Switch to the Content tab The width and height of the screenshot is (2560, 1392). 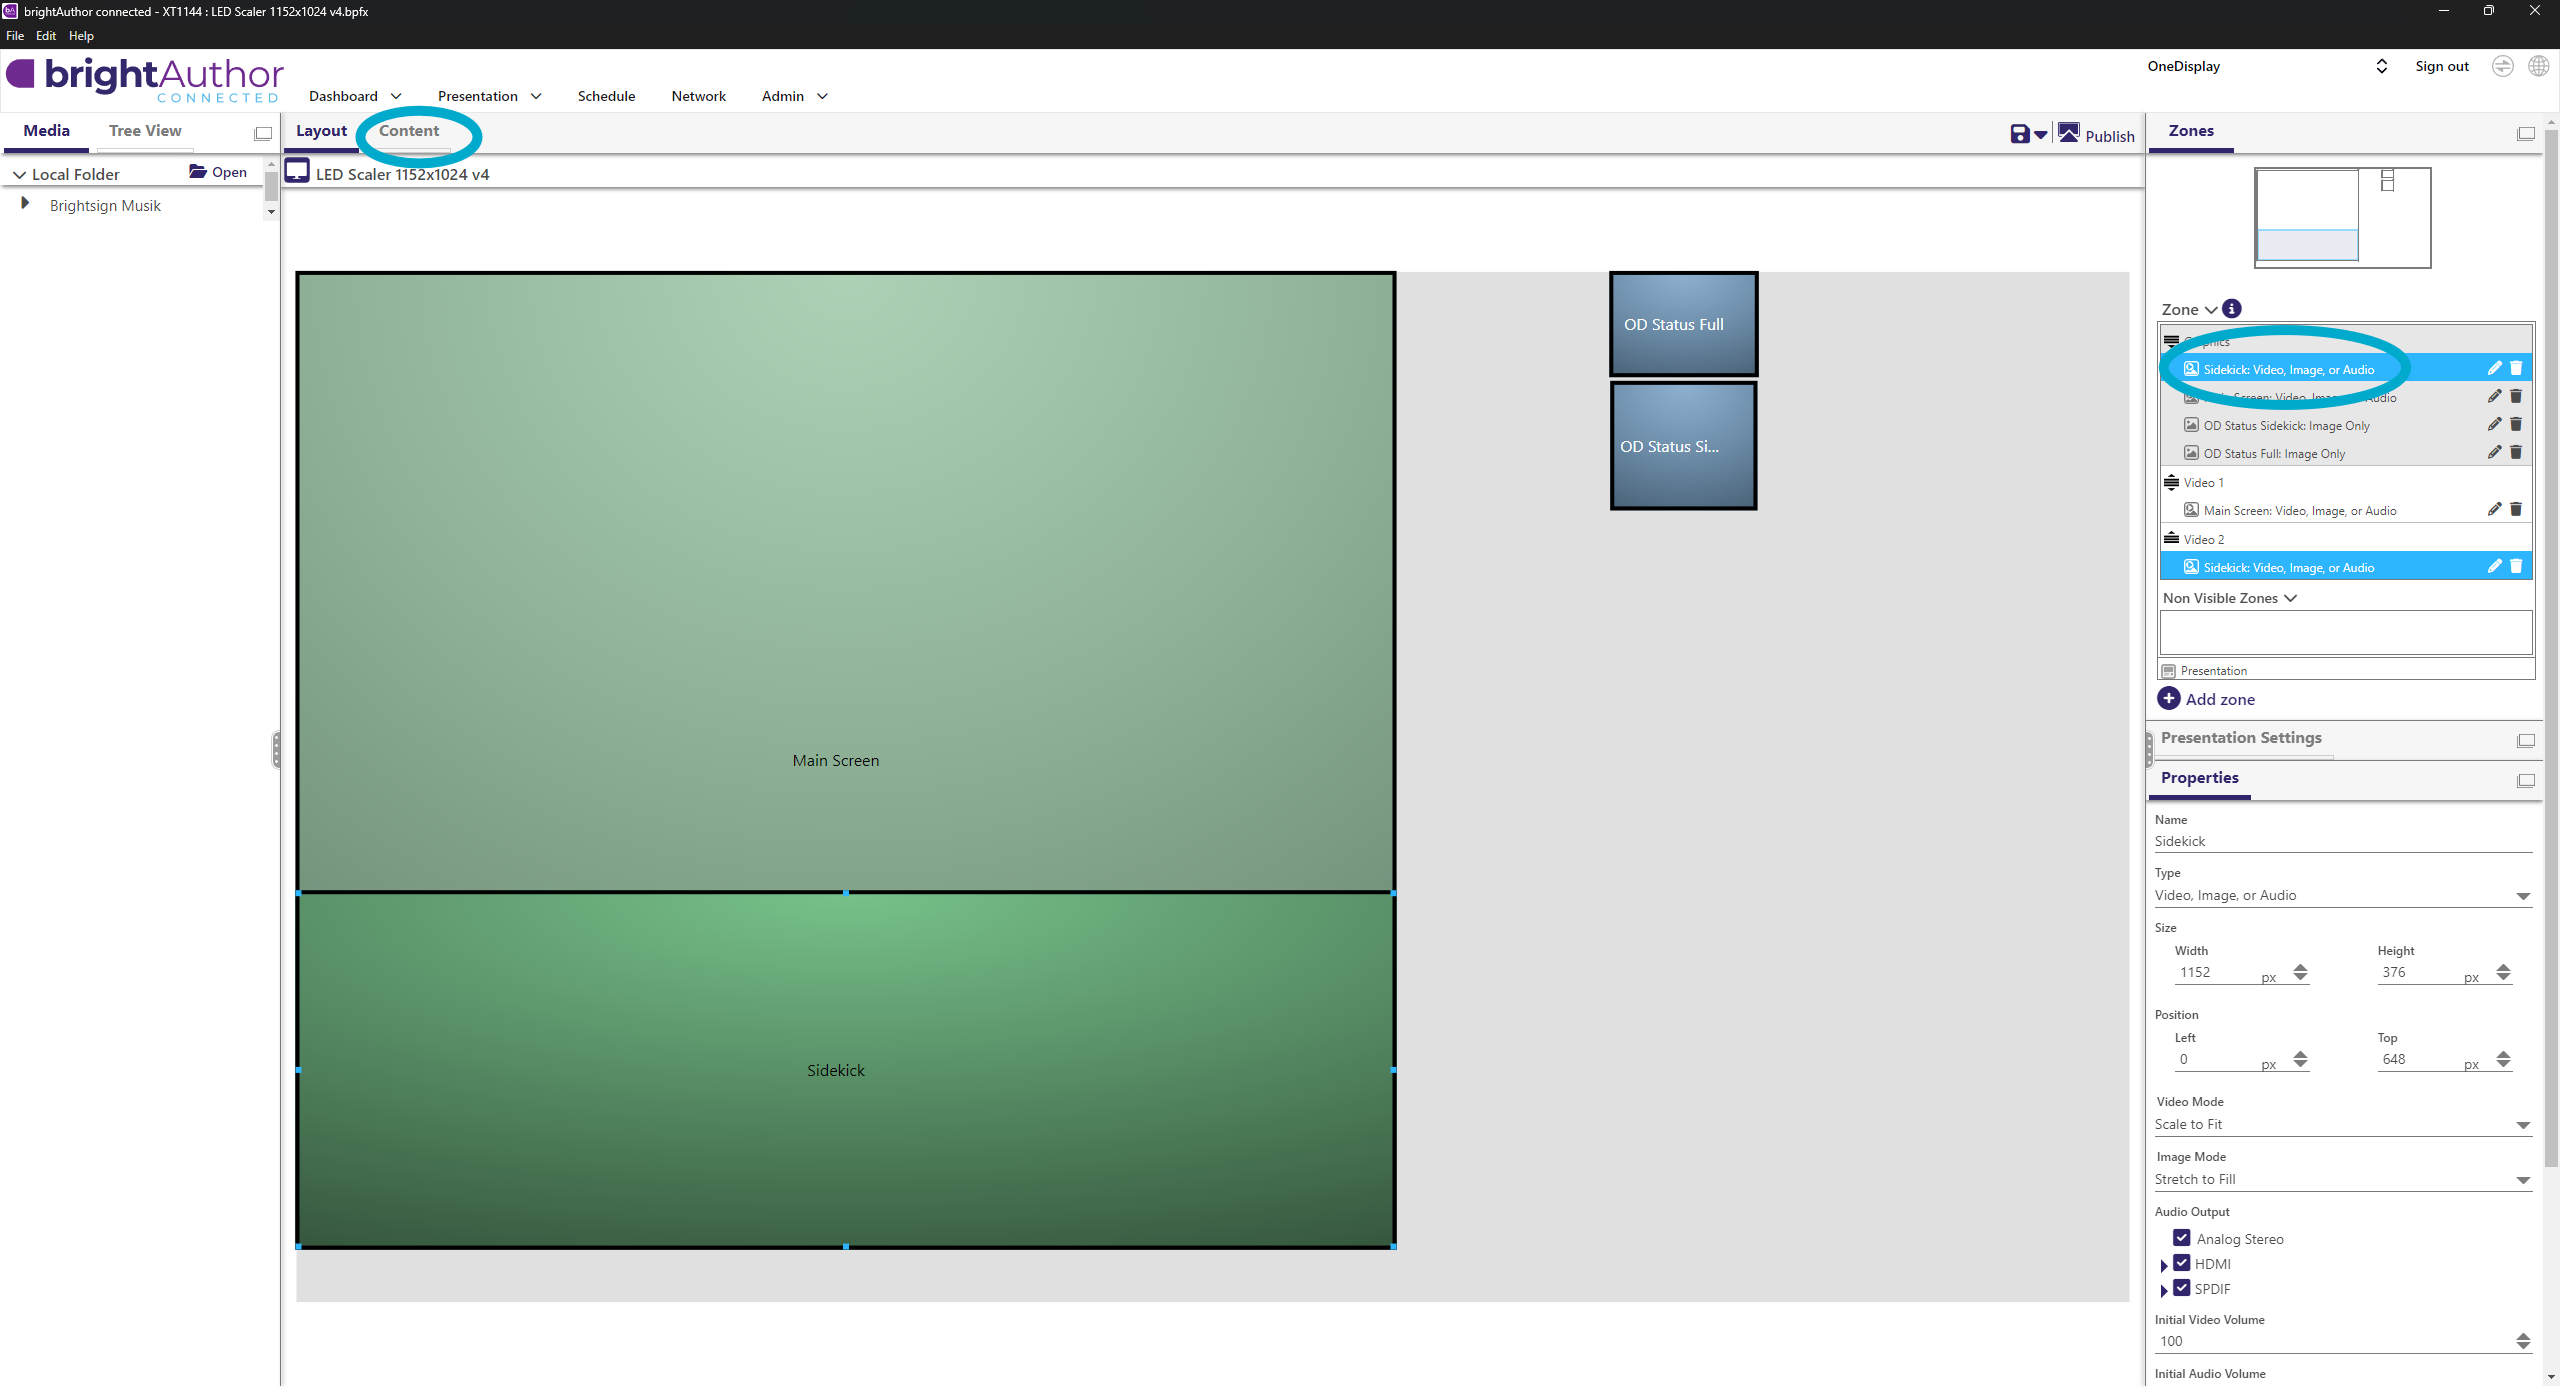point(408,131)
